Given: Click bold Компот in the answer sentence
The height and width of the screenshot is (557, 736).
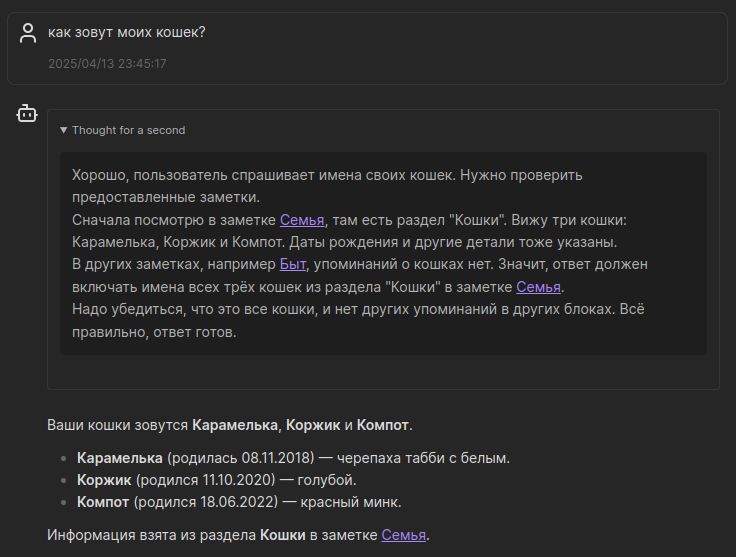Looking at the screenshot, I should [382, 425].
